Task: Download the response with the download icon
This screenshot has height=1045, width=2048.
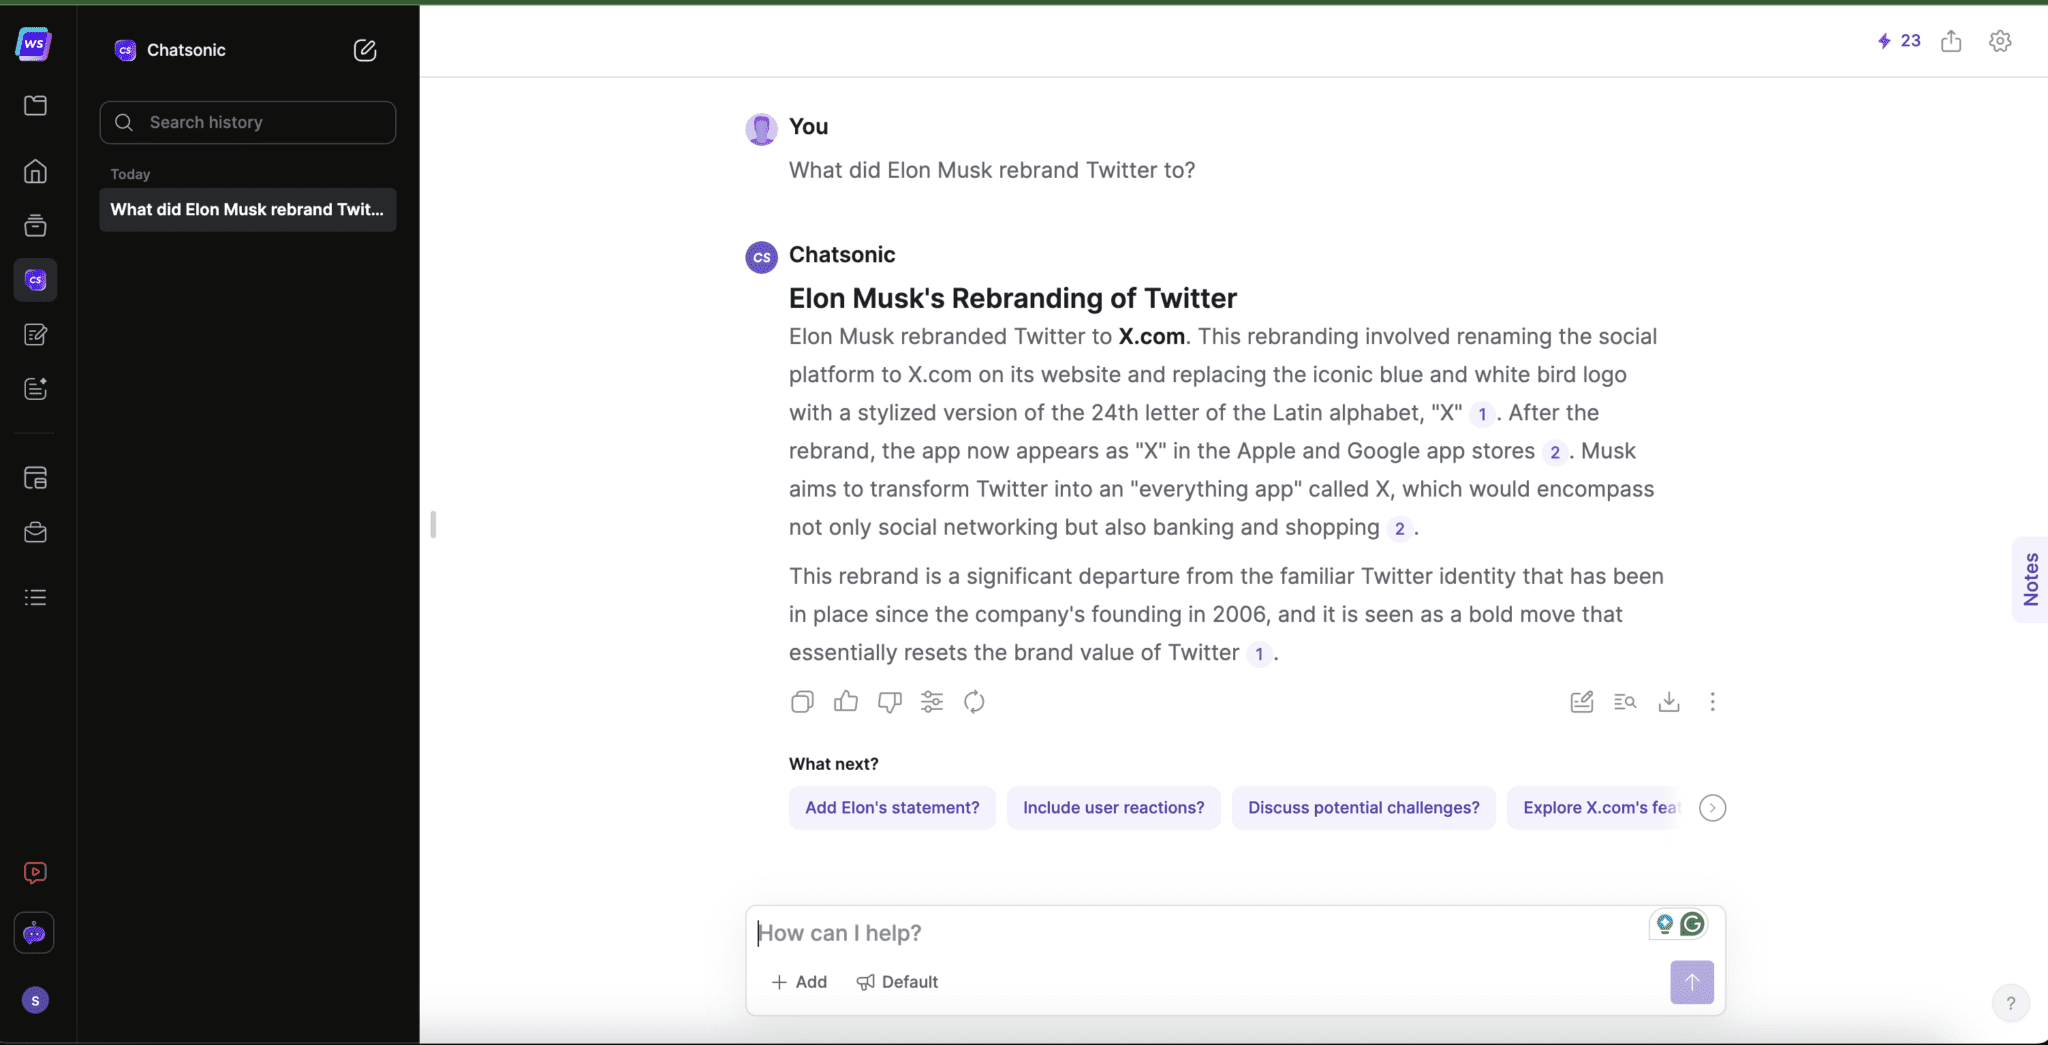Action: 1668,701
